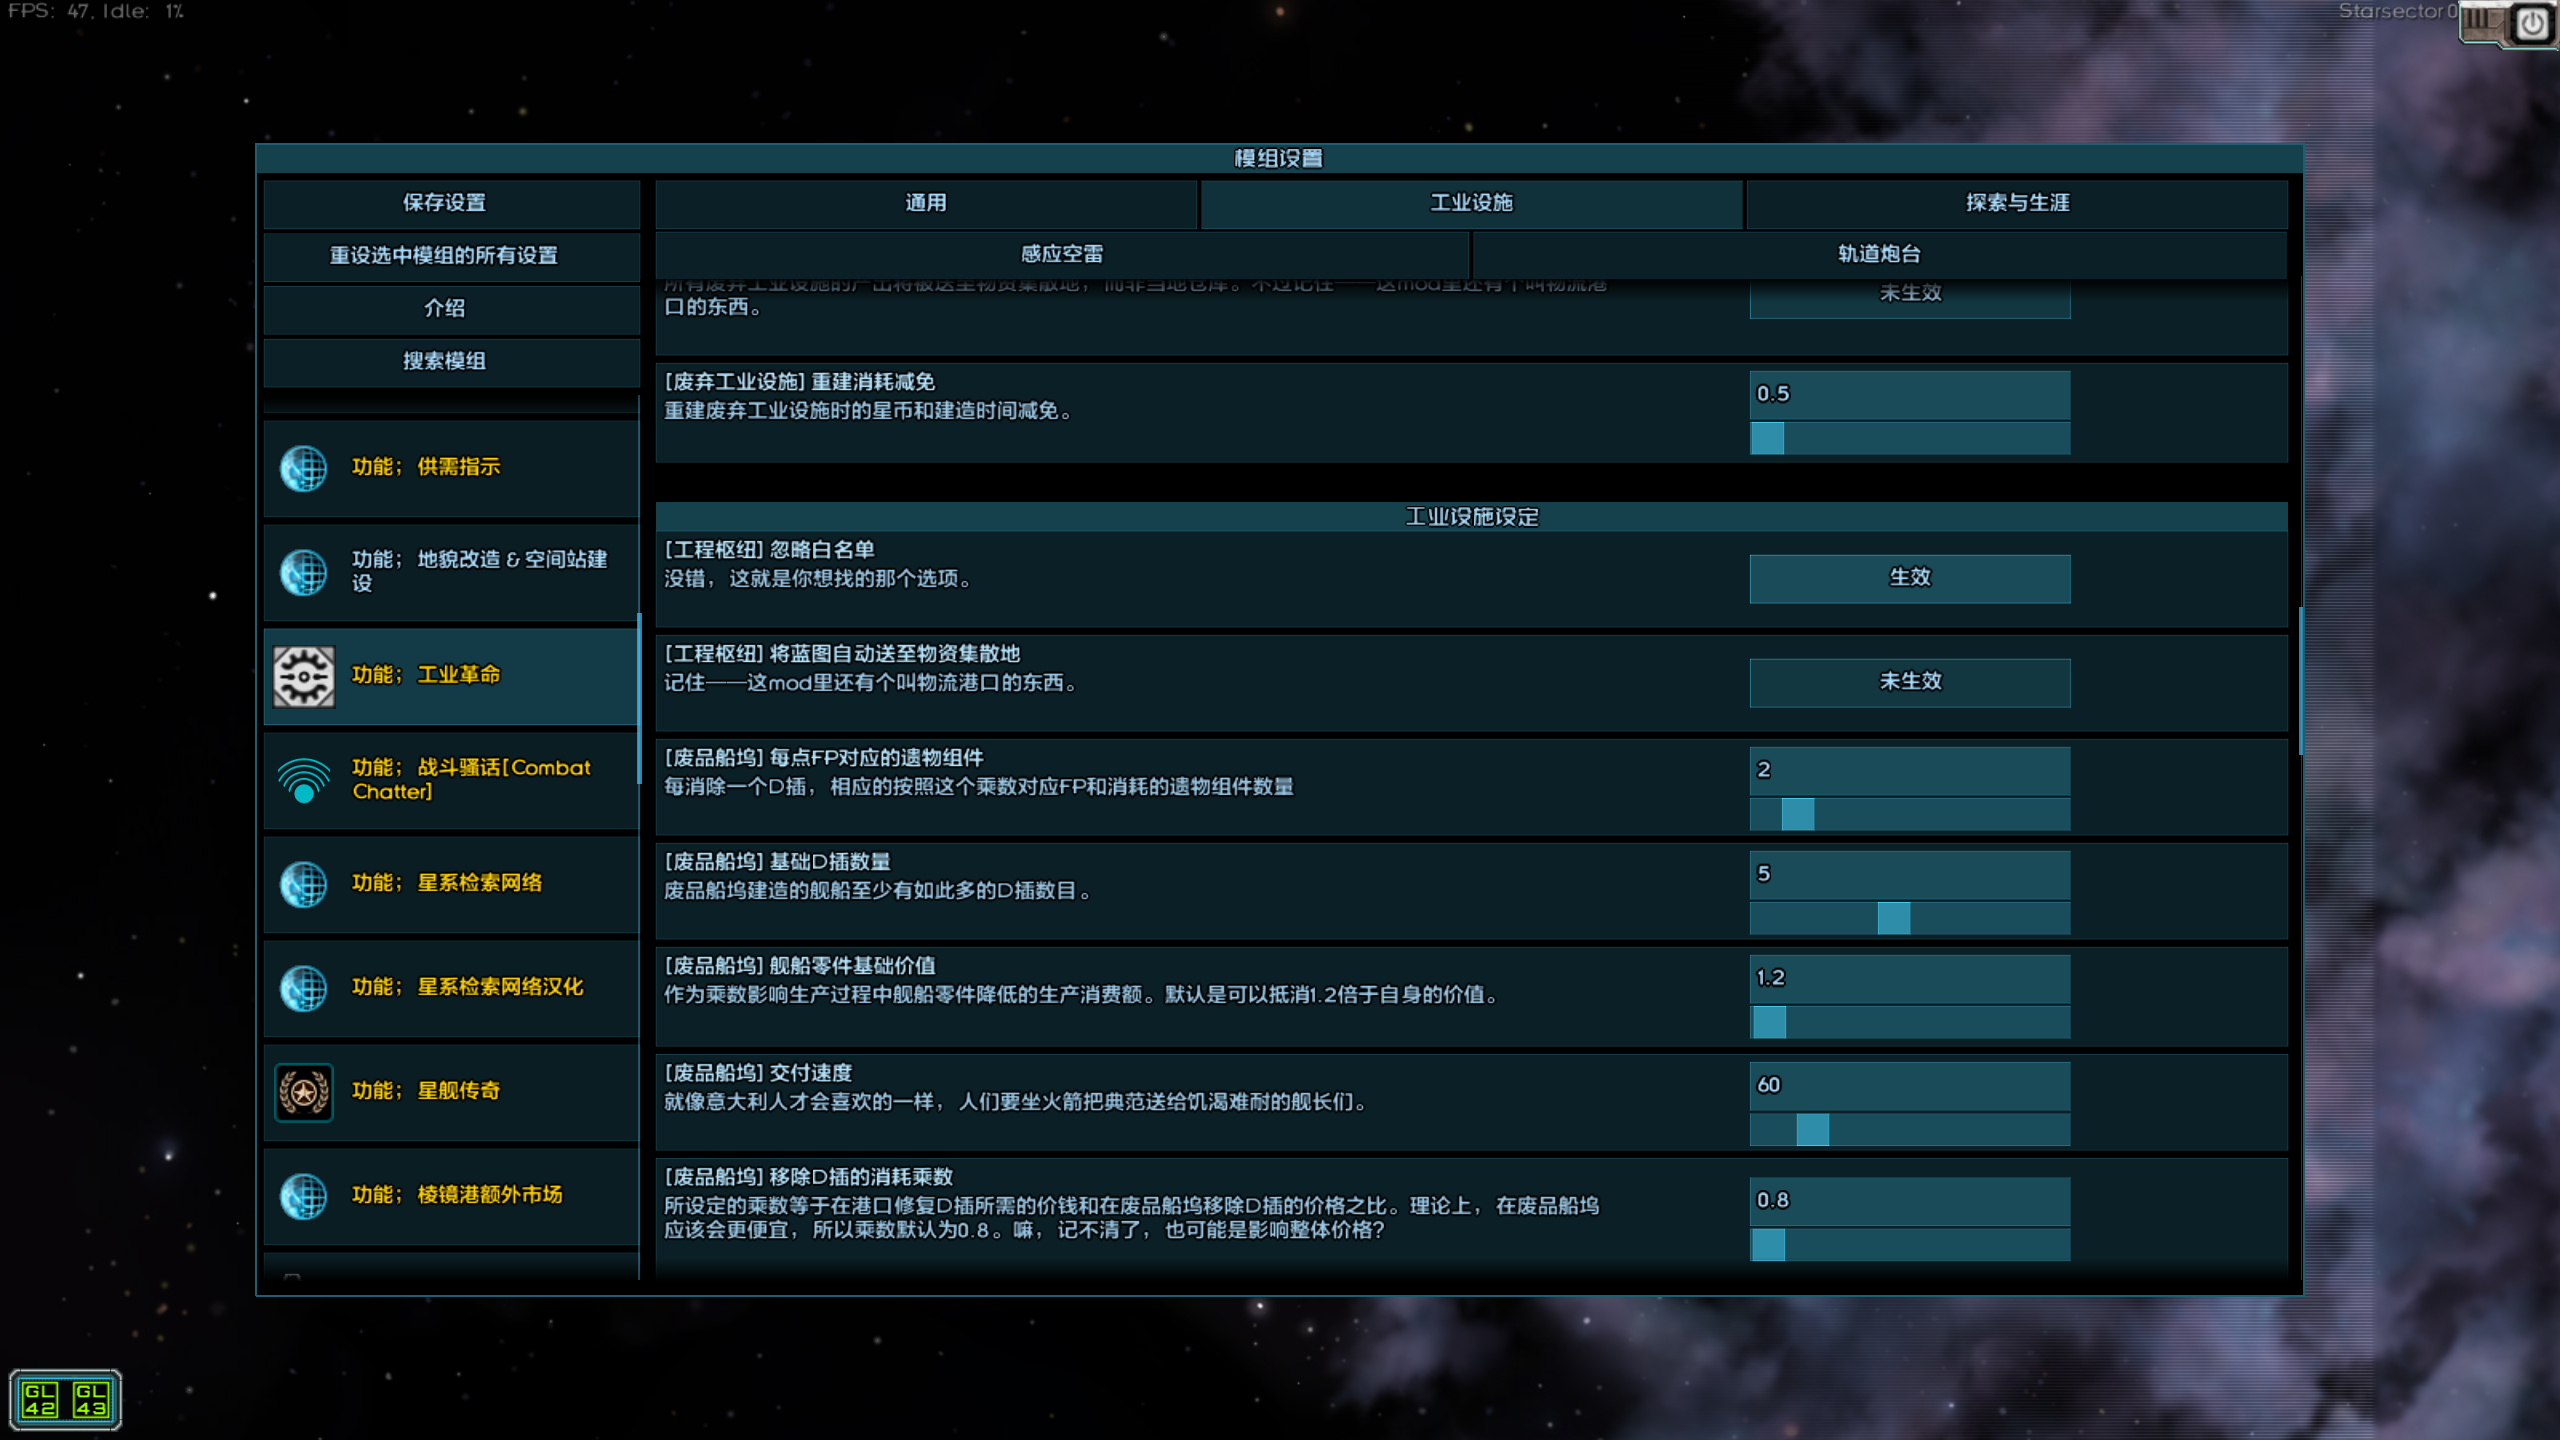Open the 探索与生涯 tab
The width and height of the screenshot is (2560, 1440).
tap(2016, 203)
